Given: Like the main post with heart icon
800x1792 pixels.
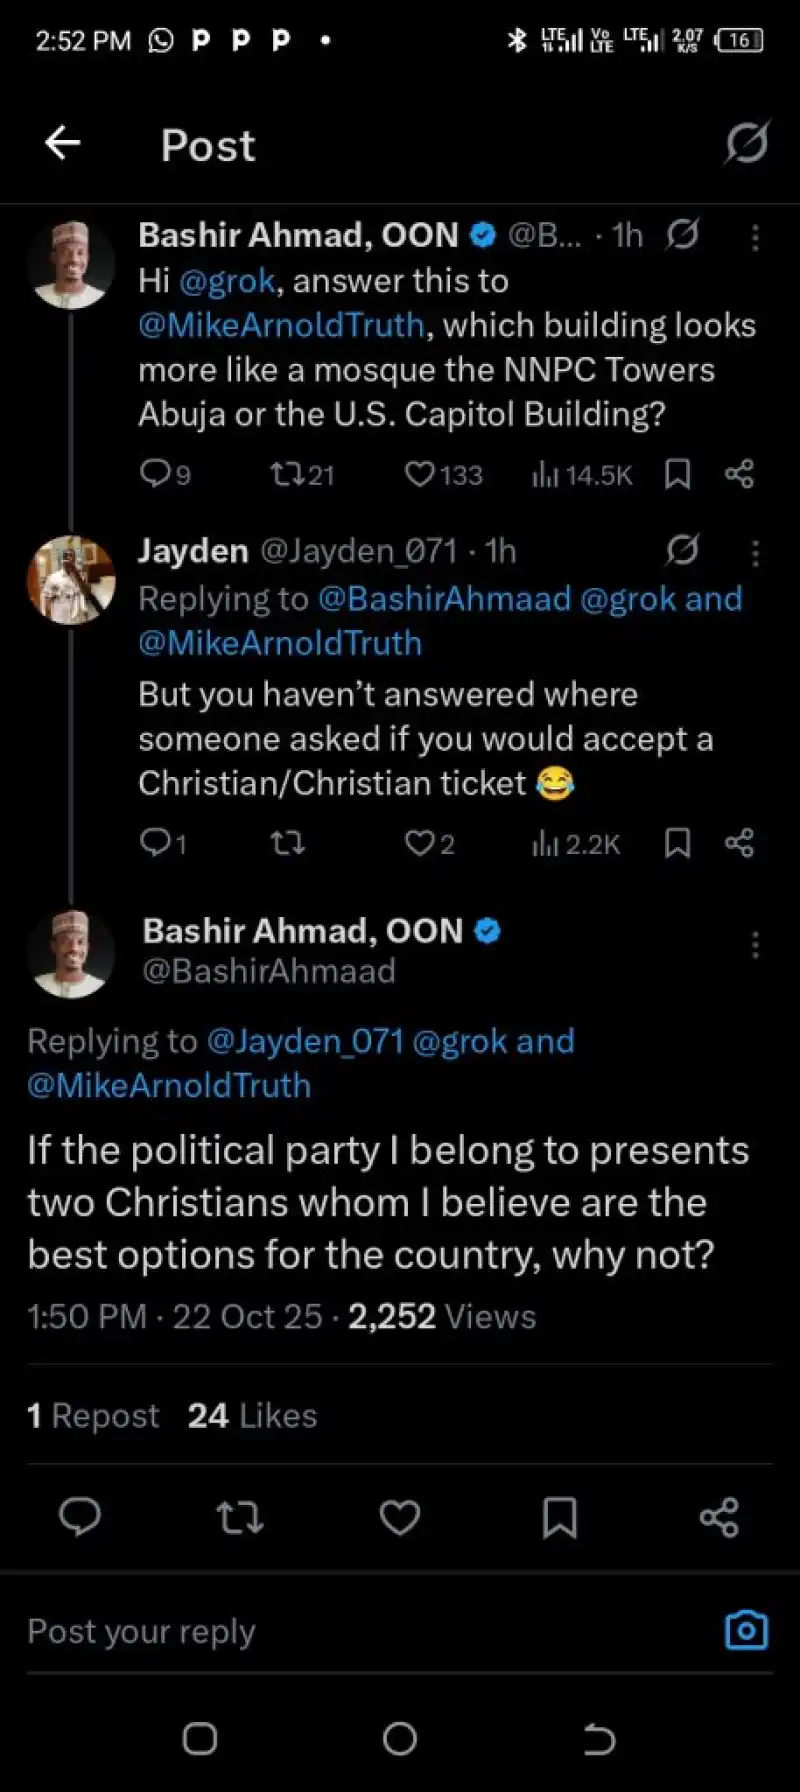Looking at the screenshot, I should coord(399,1517).
